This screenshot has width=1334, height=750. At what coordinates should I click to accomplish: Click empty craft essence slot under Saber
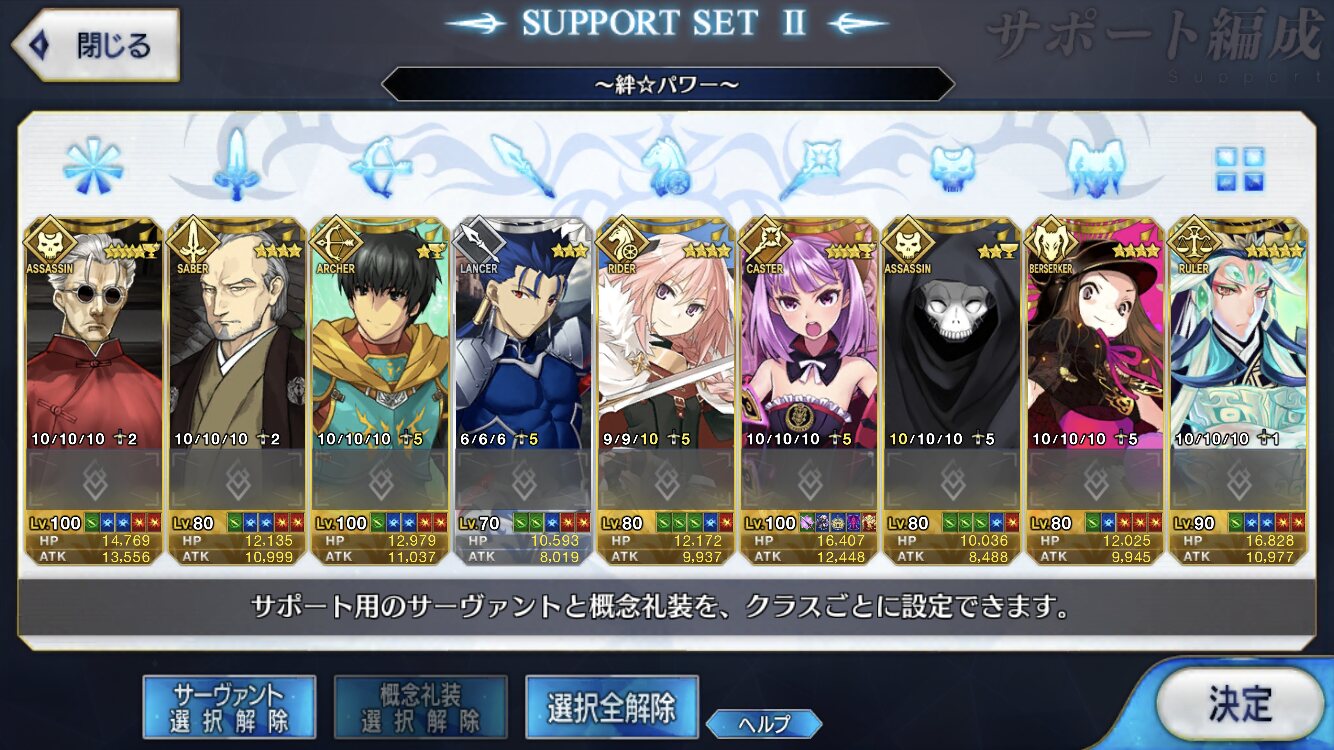[237, 480]
